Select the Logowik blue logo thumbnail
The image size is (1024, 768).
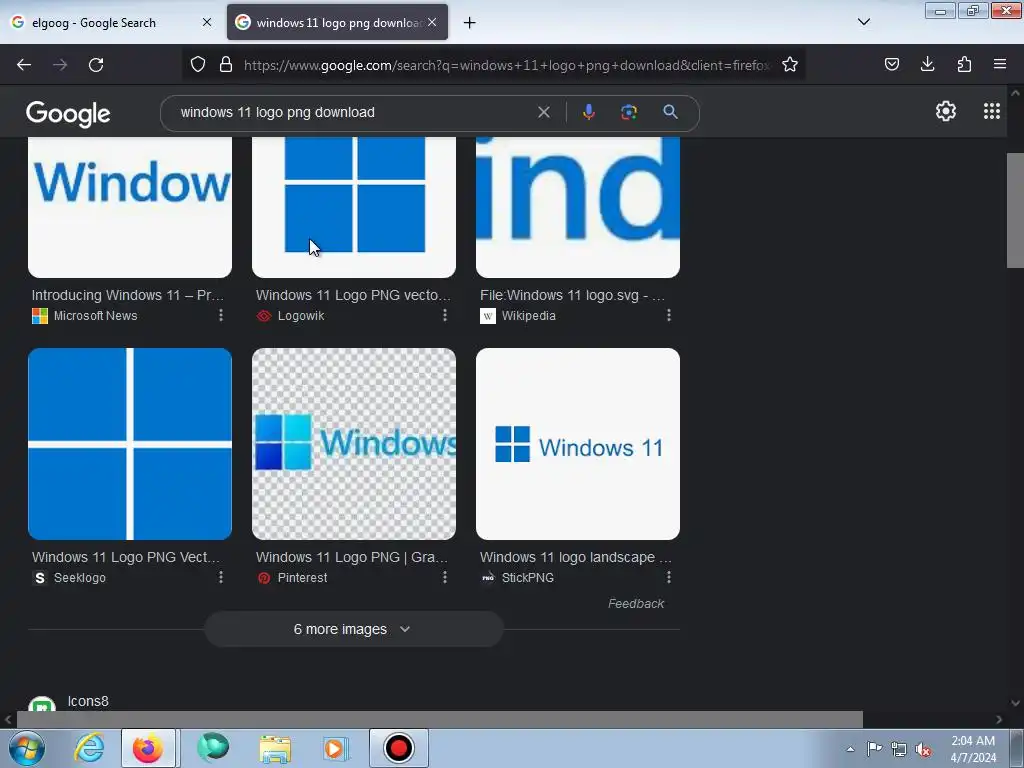click(354, 207)
